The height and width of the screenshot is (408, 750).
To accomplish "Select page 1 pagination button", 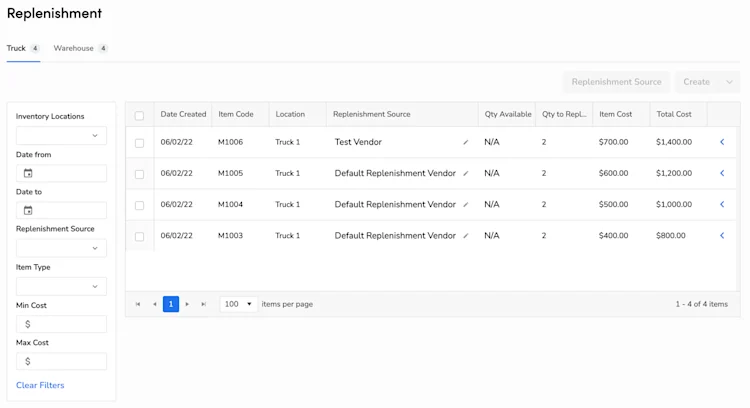I will [171, 304].
